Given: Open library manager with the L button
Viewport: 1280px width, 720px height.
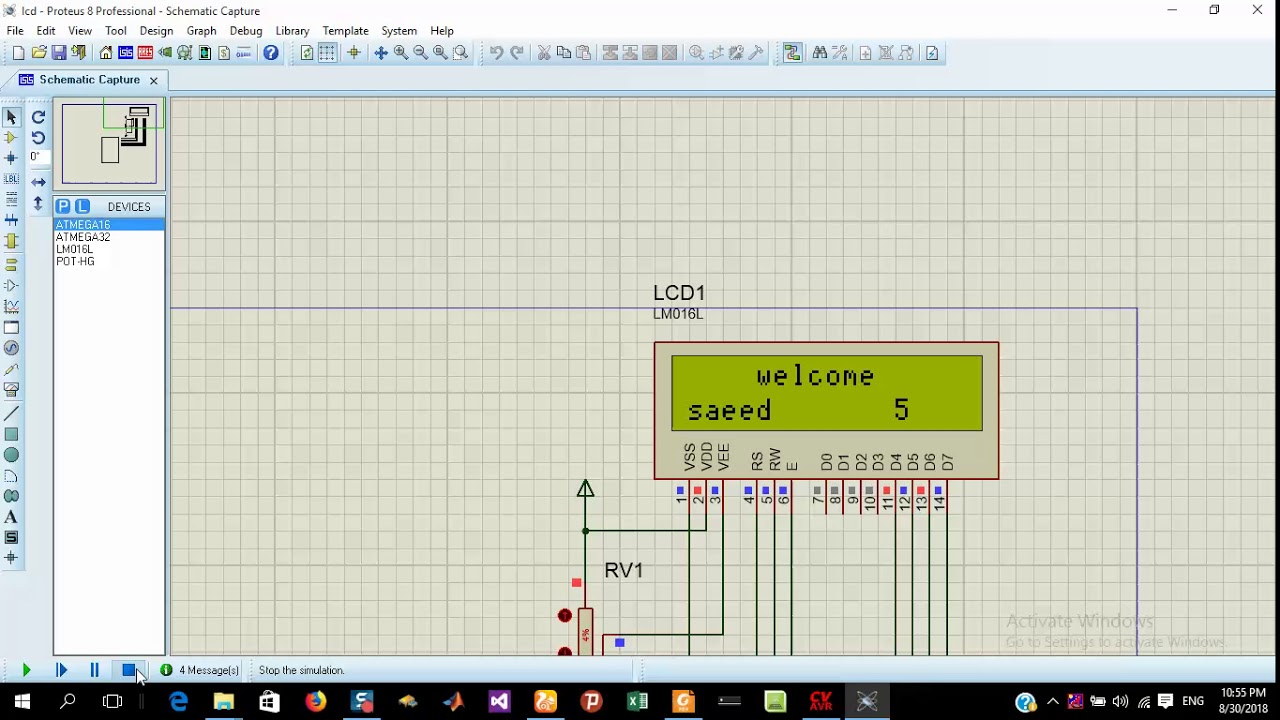Looking at the screenshot, I should point(82,207).
